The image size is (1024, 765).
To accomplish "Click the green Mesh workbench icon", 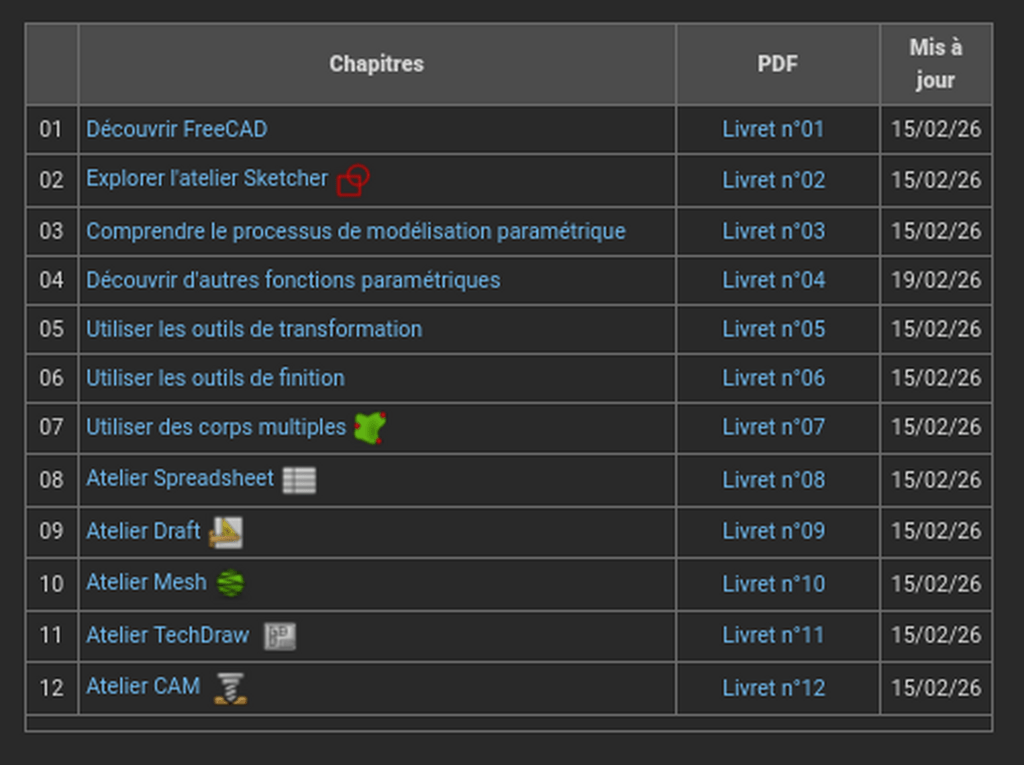I will tap(230, 583).
